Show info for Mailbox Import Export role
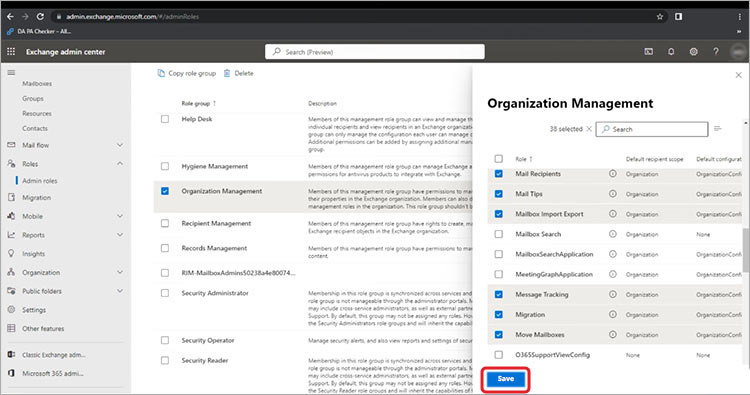Image resolution: width=750 pixels, height=395 pixels. point(613,214)
